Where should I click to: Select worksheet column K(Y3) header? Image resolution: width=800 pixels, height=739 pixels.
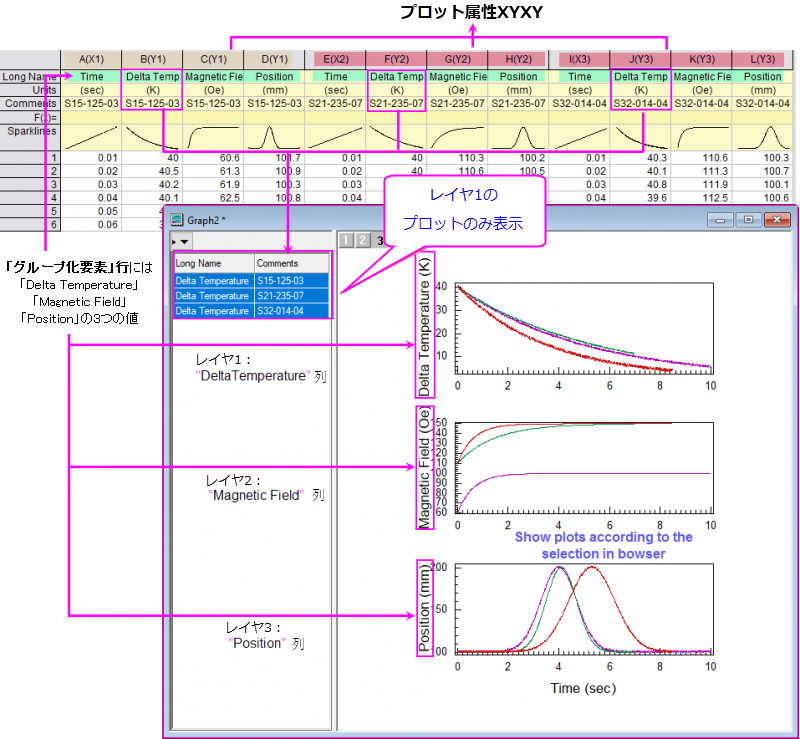click(x=702, y=59)
